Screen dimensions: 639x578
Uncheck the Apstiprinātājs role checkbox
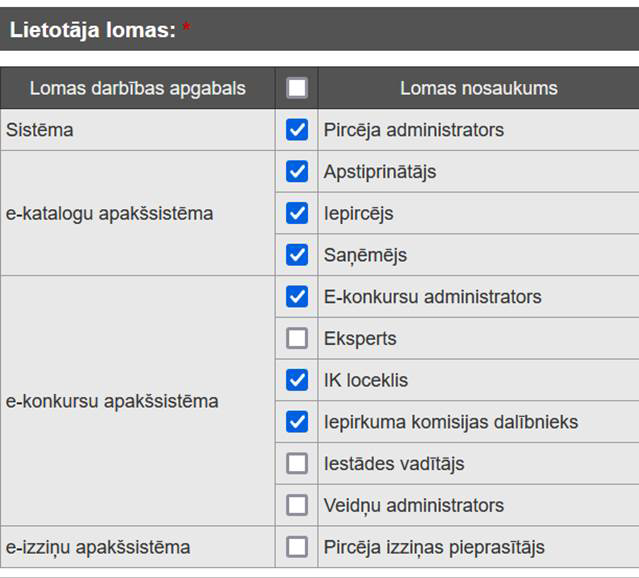click(x=297, y=172)
